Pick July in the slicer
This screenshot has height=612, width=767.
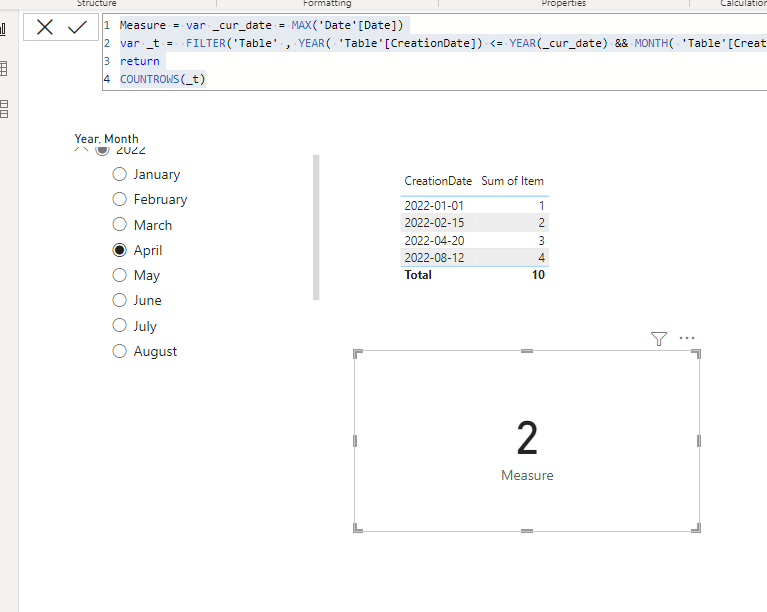pyautogui.click(x=119, y=325)
